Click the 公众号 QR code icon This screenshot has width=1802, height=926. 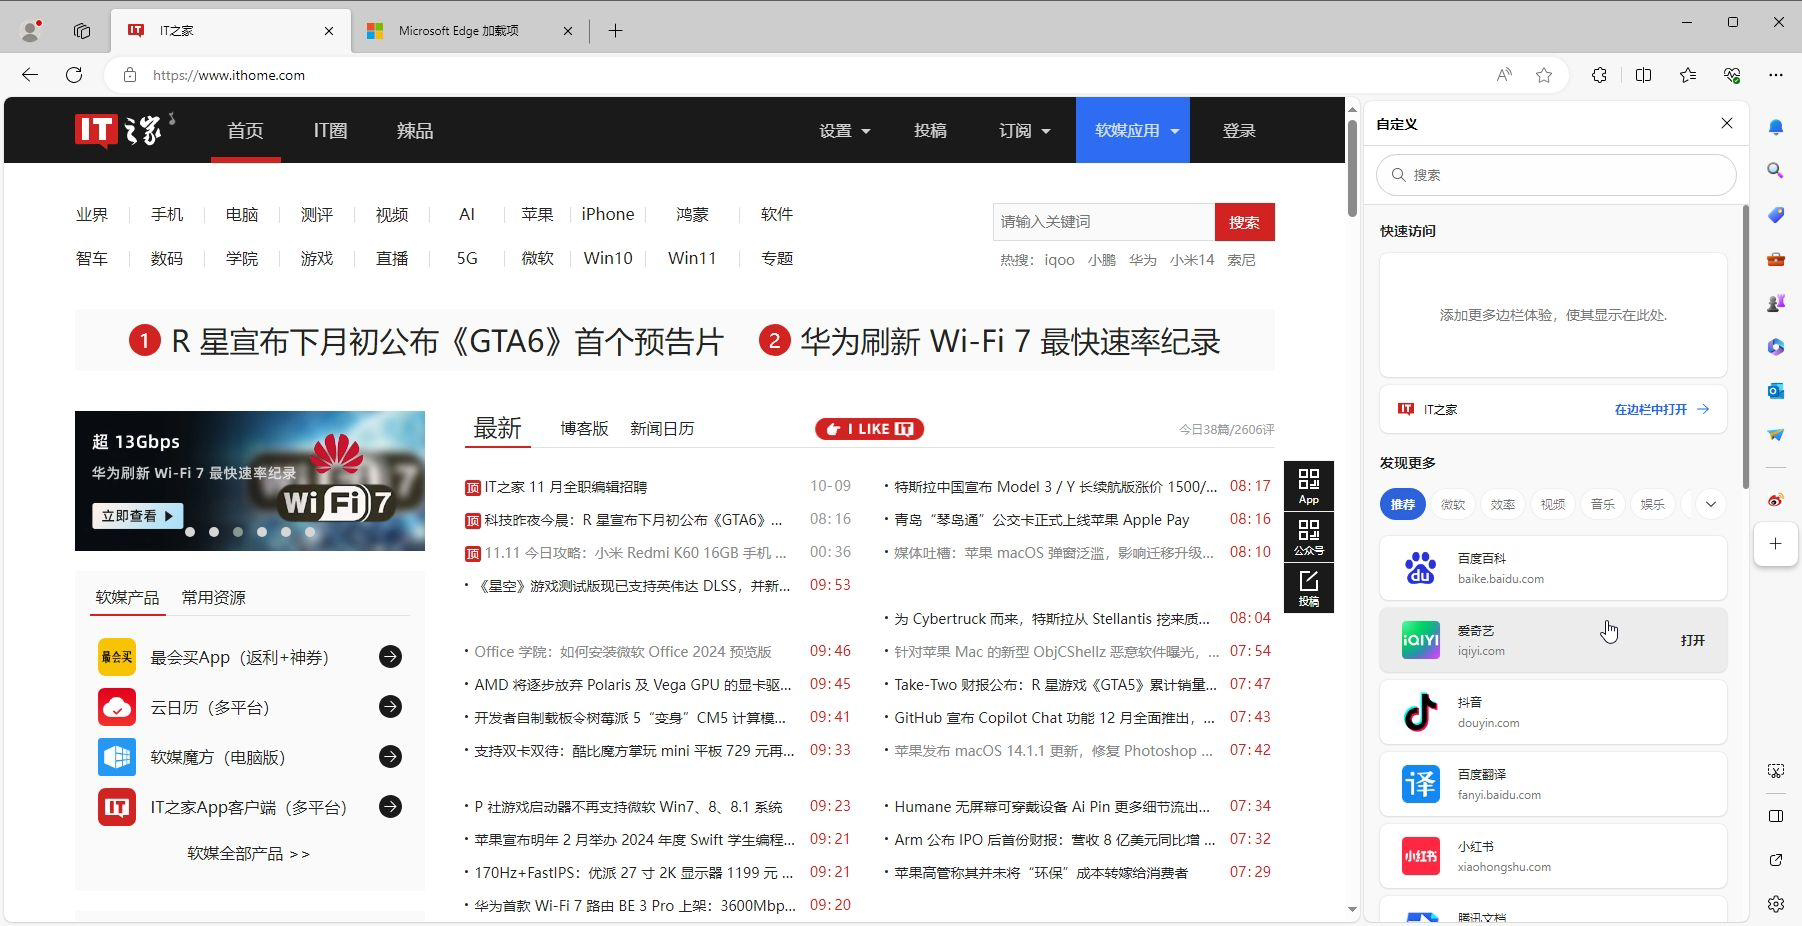point(1309,537)
